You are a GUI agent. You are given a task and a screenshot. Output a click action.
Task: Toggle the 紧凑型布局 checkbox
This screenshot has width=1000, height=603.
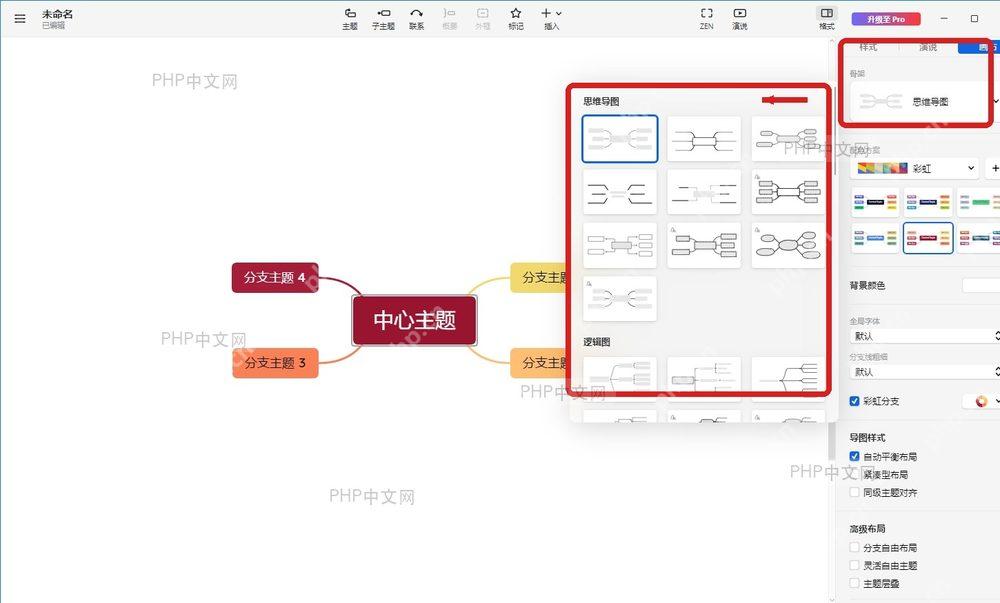point(855,474)
